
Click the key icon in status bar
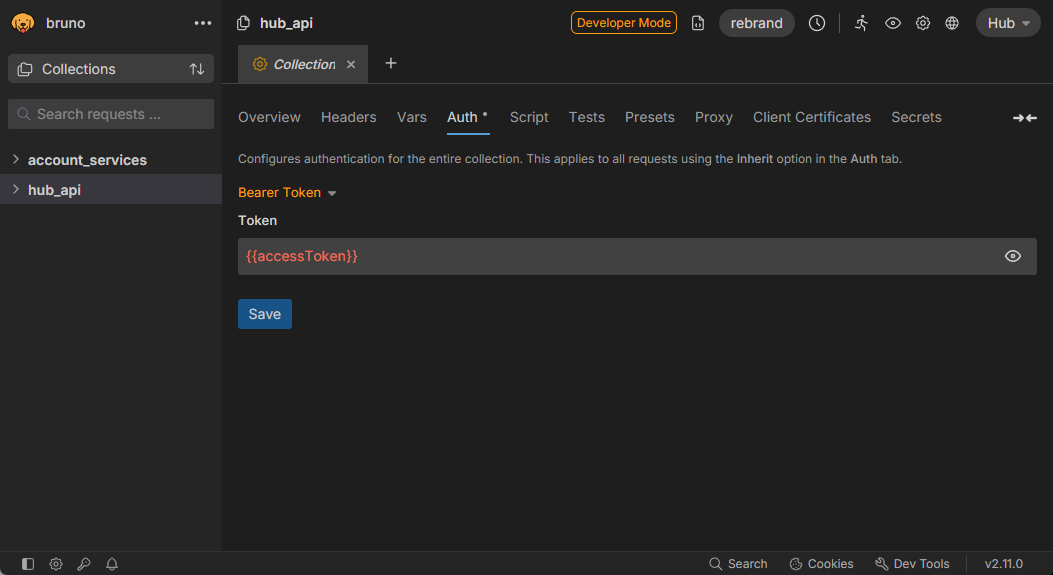click(84, 564)
